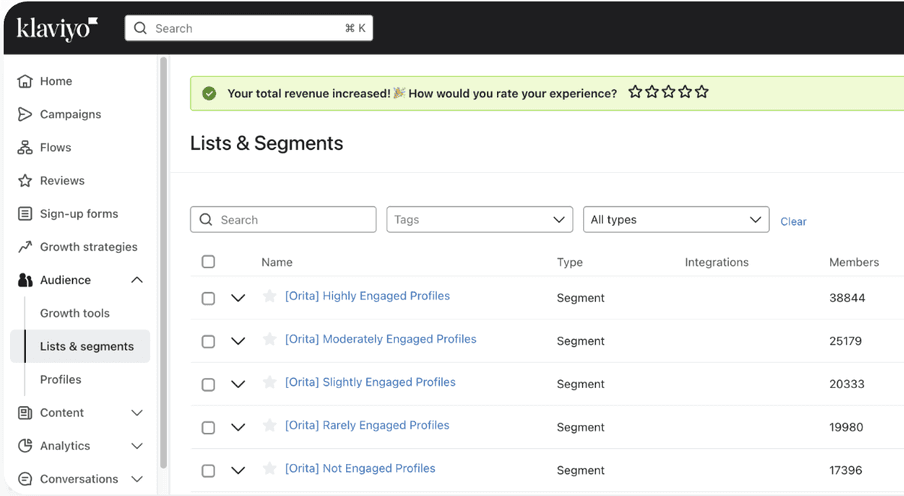
Task: Click the Flows icon in sidebar
Action: [25, 147]
